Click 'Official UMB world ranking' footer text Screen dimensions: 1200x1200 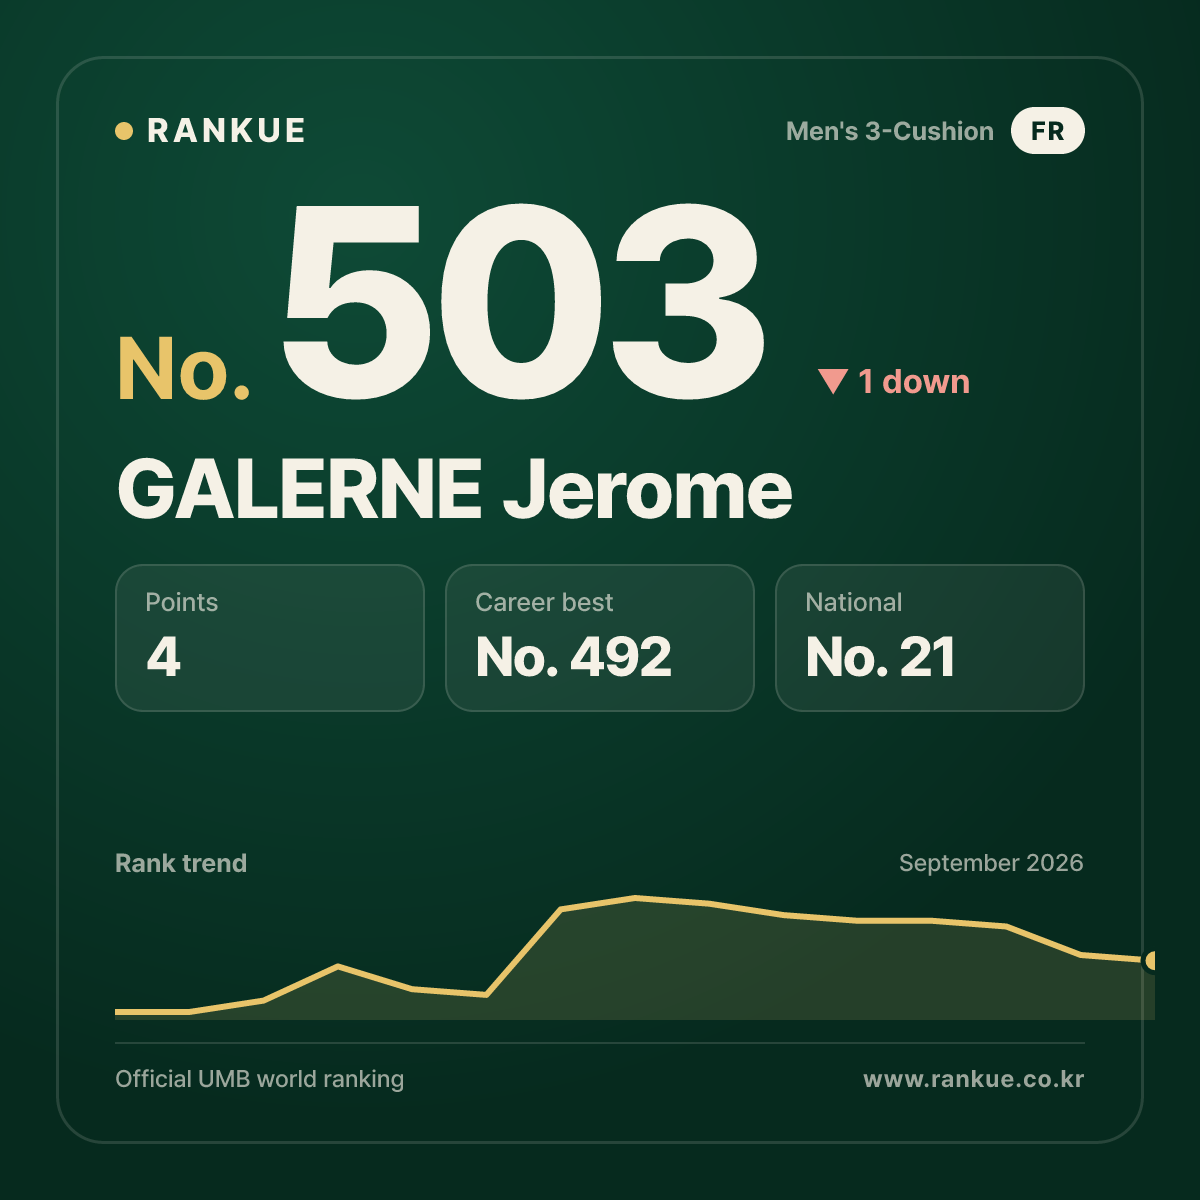[x=260, y=1079]
